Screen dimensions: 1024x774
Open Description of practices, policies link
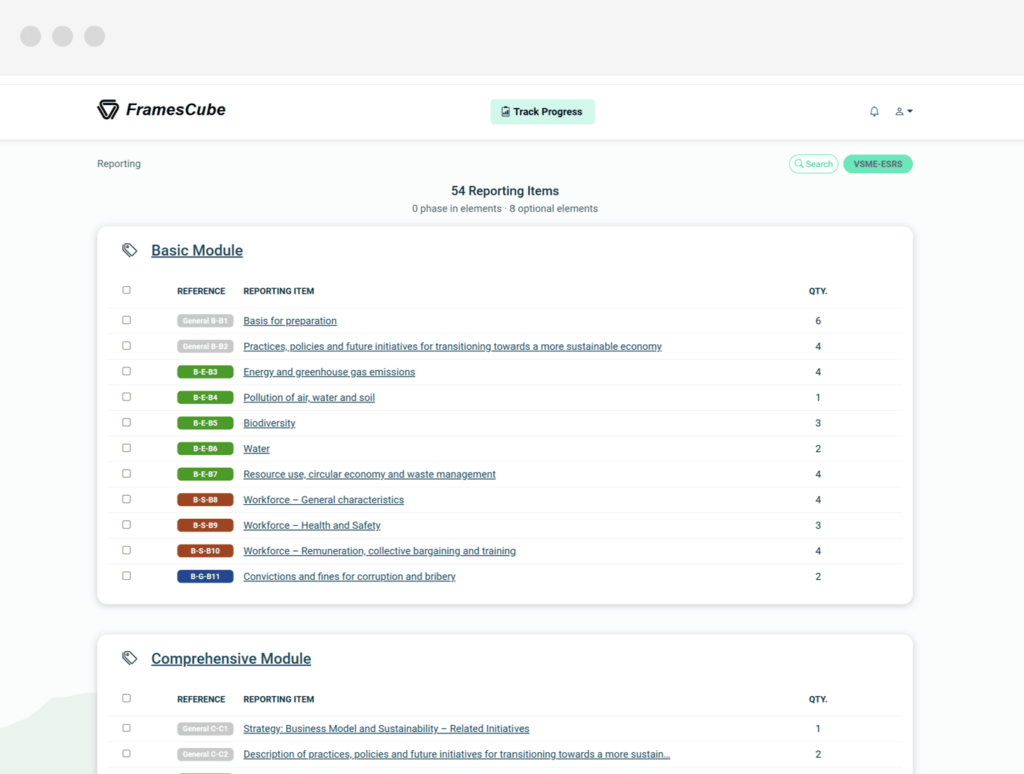click(x=456, y=754)
